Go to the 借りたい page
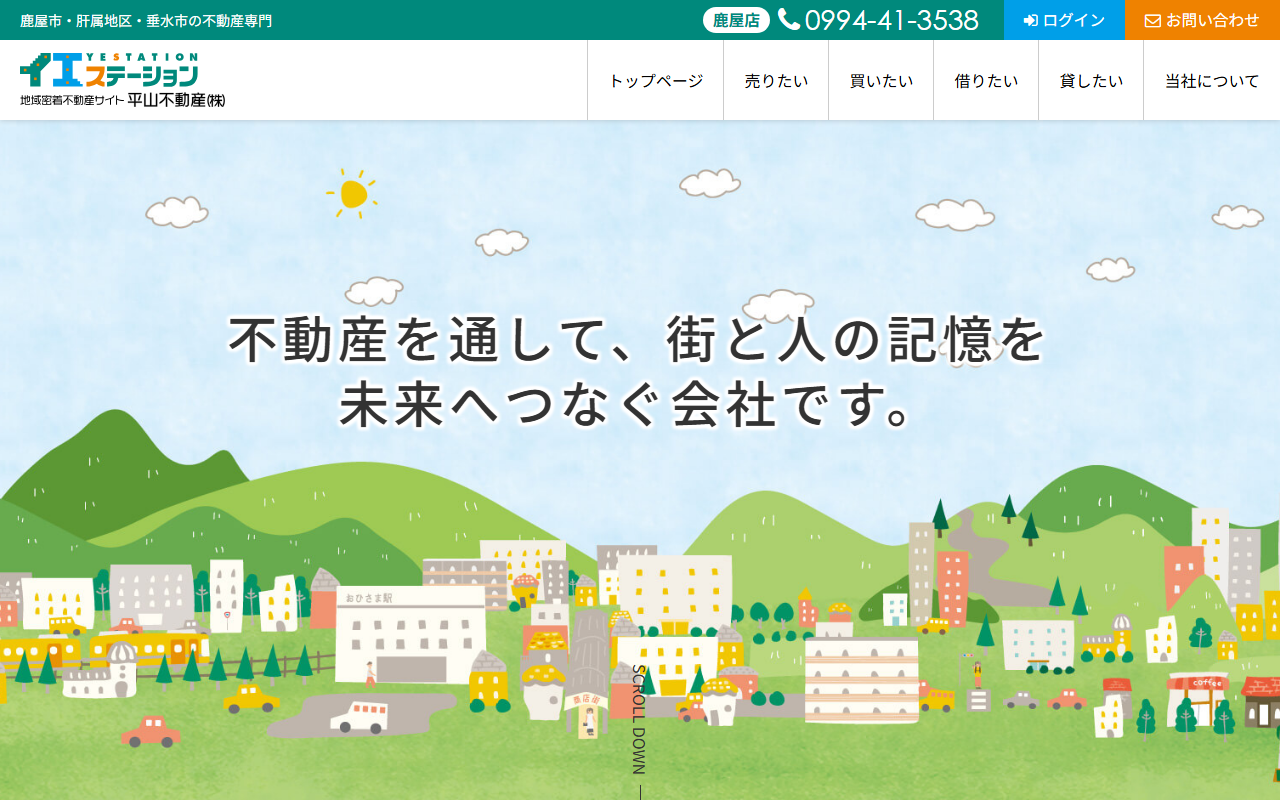The width and height of the screenshot is (1280, 800). tap(986, 81)
